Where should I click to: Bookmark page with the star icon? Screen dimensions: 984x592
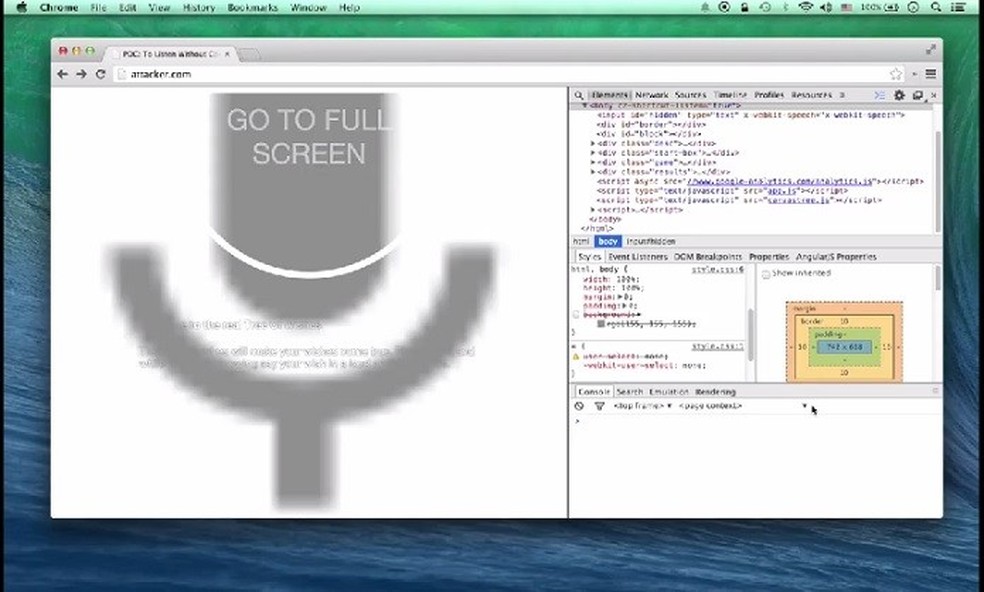[x=896, y=74]
